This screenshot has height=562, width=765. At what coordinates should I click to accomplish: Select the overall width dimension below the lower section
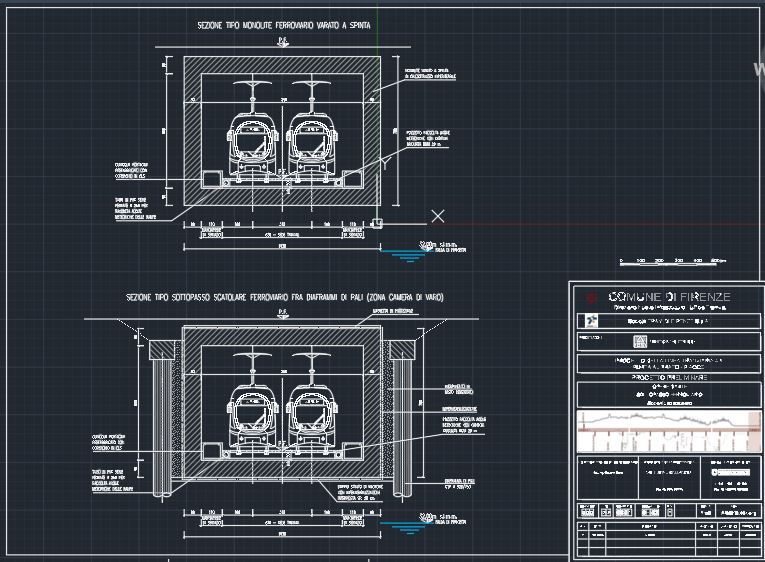point(282,535)
